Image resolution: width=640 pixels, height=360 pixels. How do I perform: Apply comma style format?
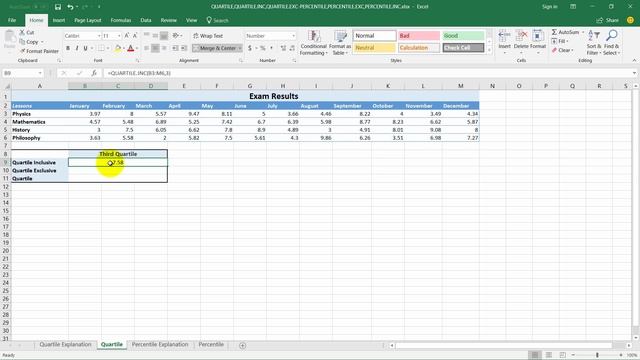271,48
